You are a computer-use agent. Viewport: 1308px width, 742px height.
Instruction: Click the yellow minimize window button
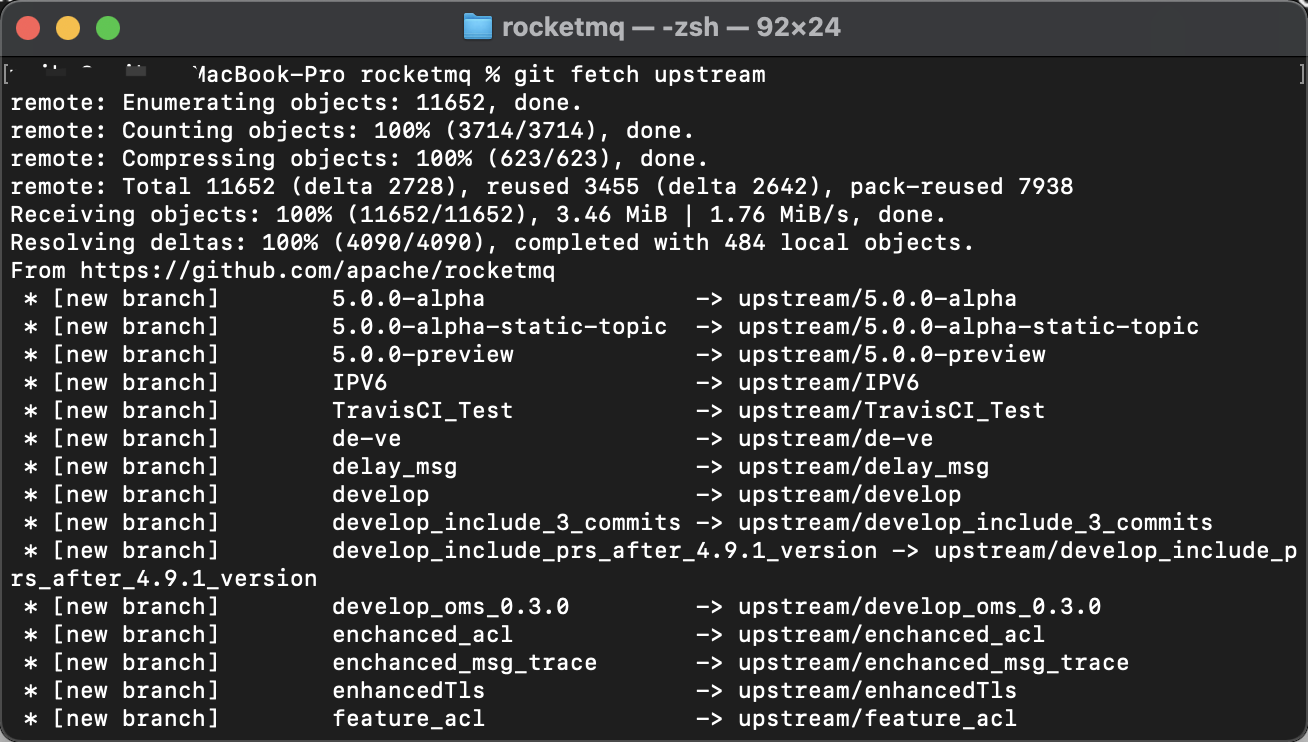[68, 28]
